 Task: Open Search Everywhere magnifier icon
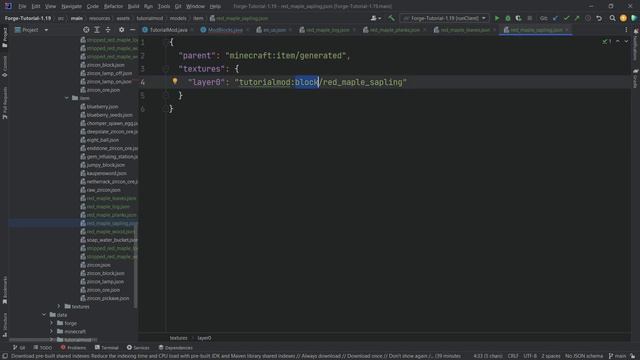click(x=612, y=18)
